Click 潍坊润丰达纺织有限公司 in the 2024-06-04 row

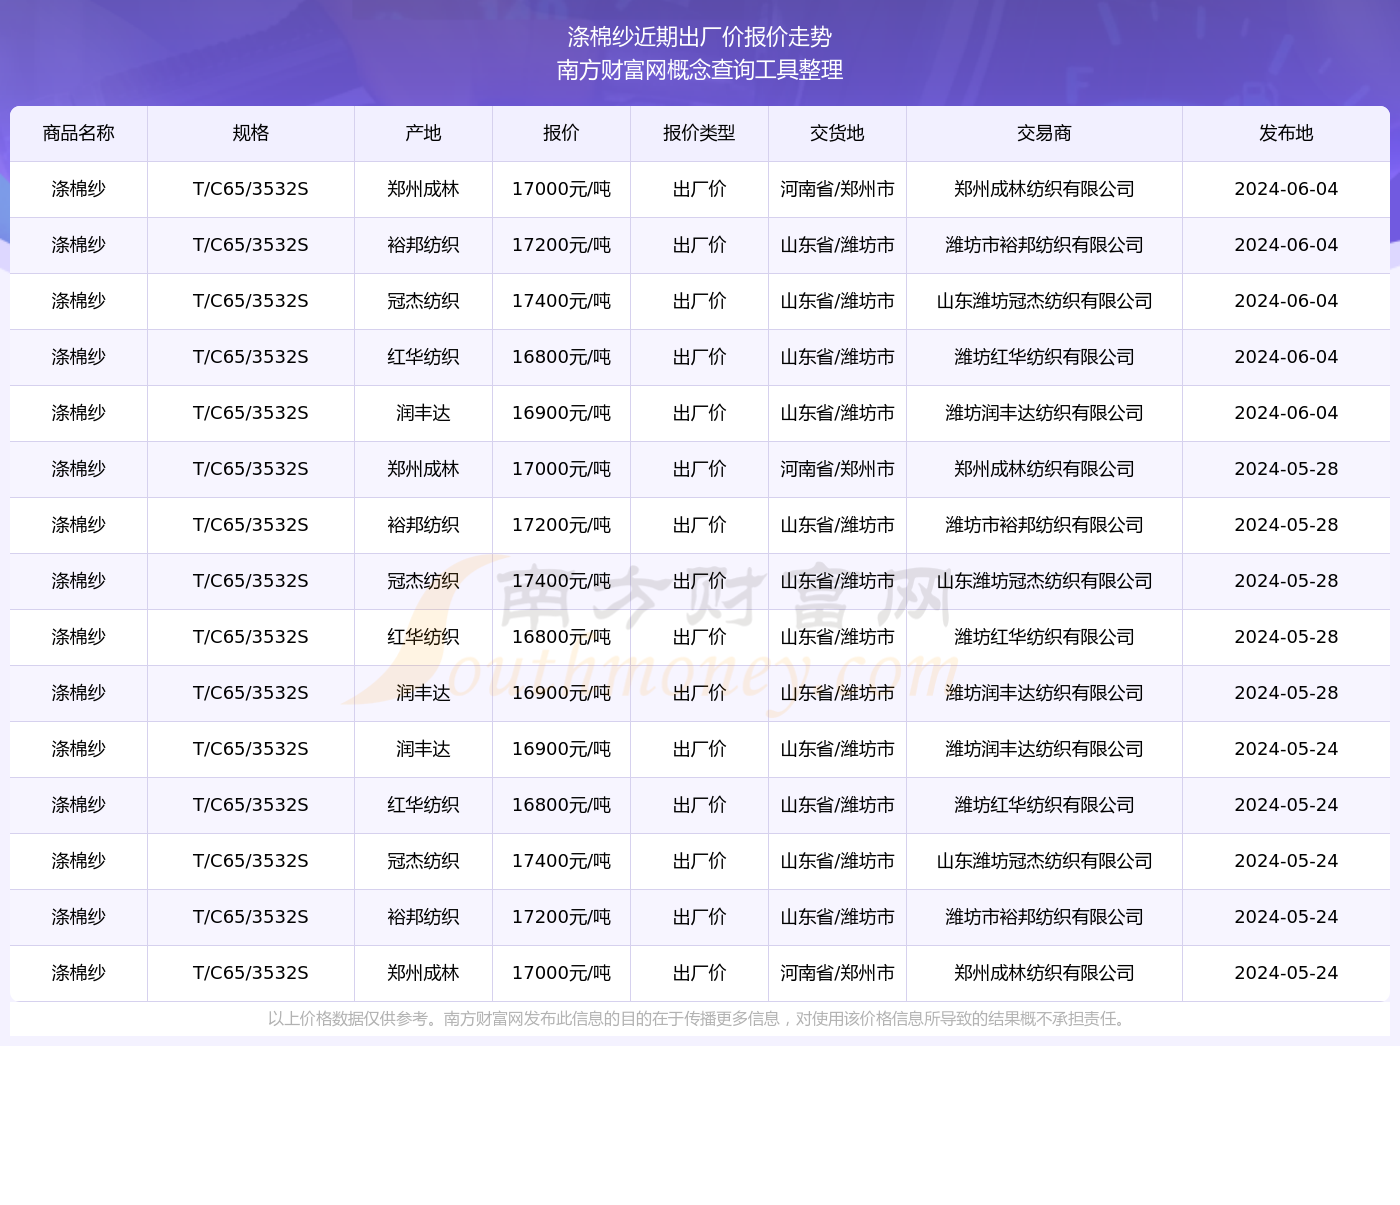point(1044,413)
